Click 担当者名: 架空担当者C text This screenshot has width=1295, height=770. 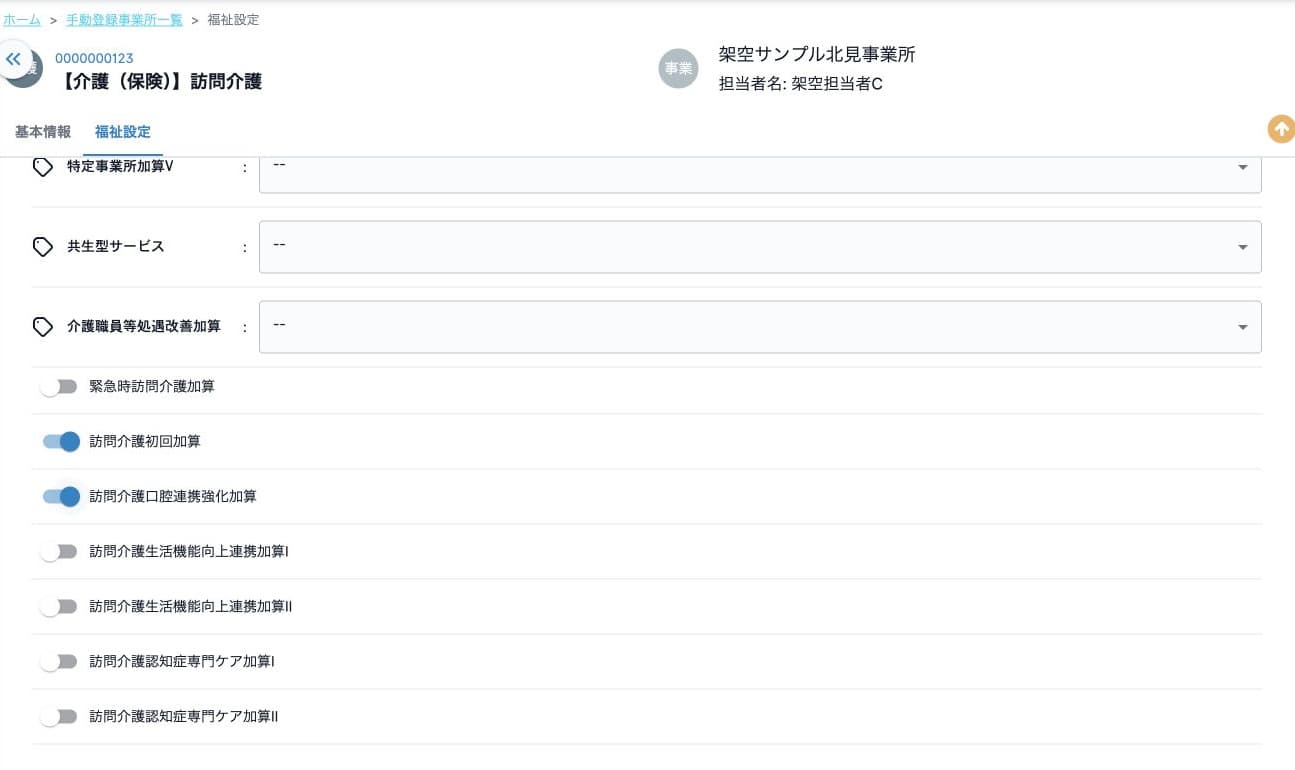pos(801,85)
